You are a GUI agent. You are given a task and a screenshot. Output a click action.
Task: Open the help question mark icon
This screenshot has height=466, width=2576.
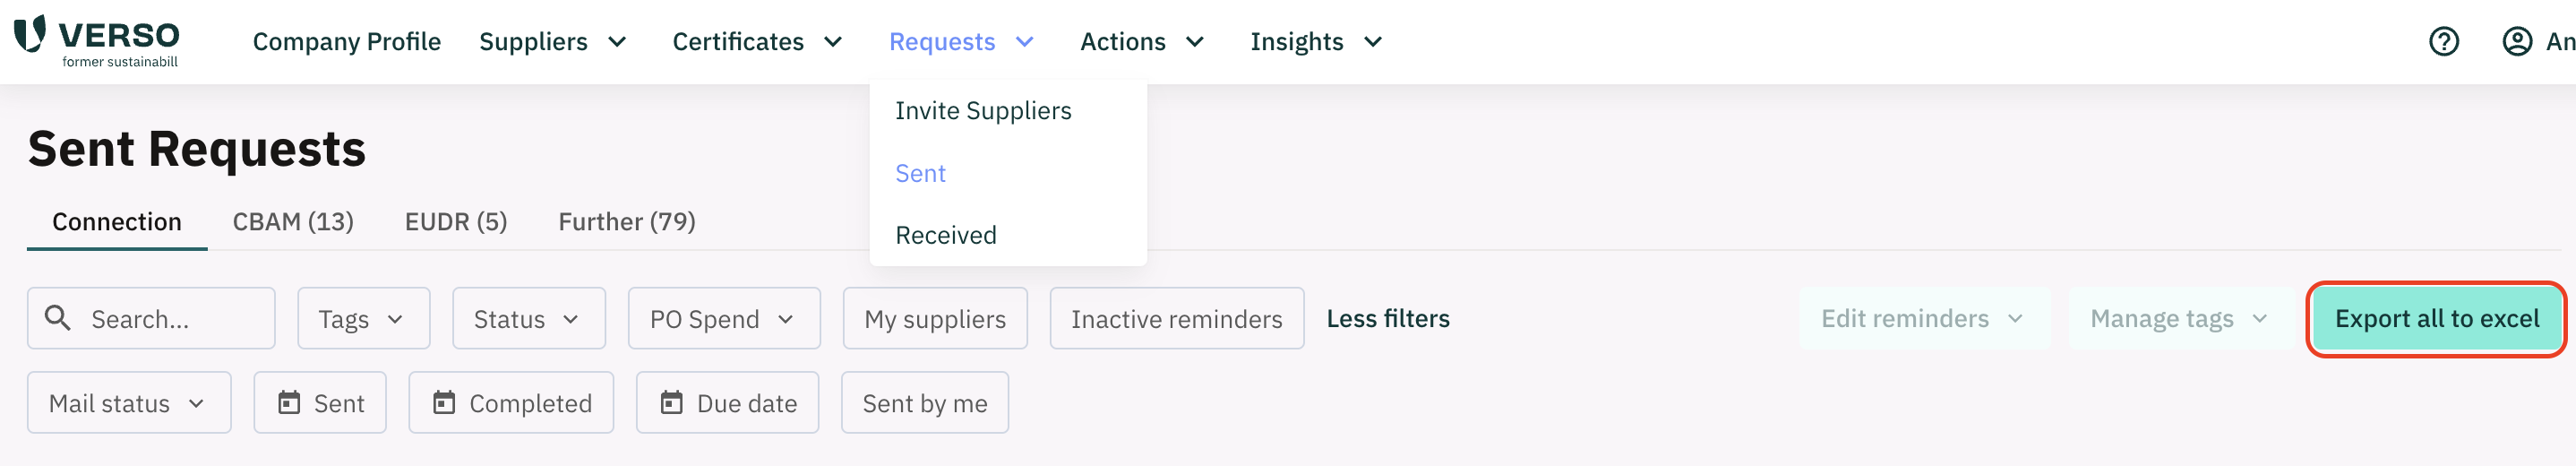(x=2444, y=41)
